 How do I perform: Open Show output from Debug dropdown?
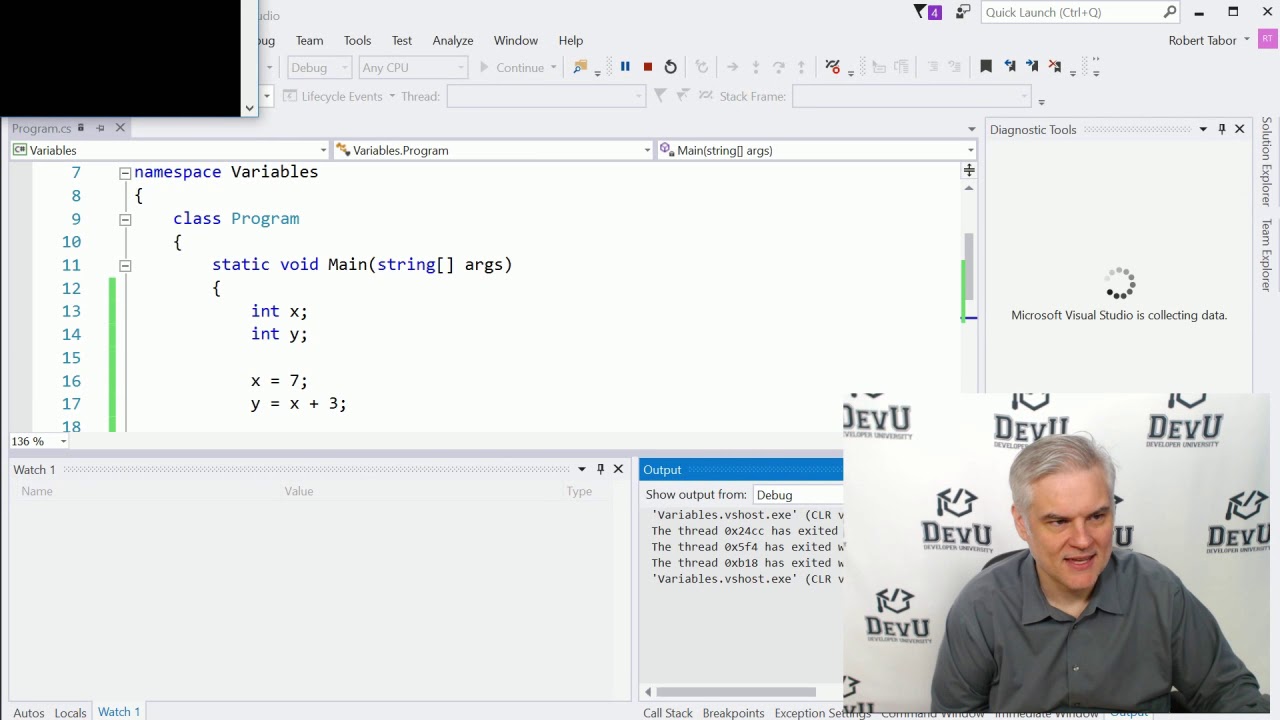pos(798,495)
